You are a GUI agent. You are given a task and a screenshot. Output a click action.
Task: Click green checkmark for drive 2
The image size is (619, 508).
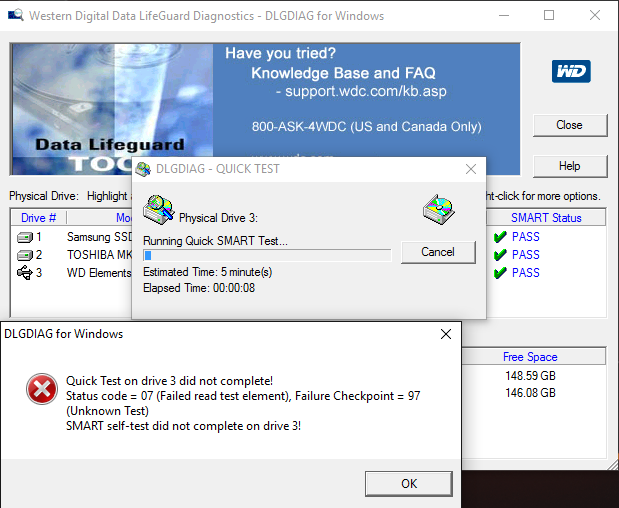(500, 255)
